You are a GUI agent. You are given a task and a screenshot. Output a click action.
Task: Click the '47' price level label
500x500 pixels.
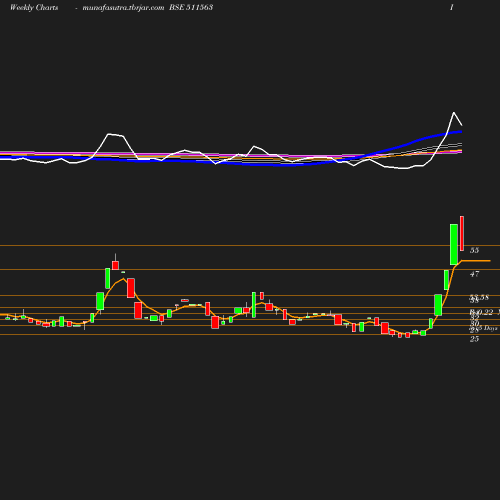(474, 274)
